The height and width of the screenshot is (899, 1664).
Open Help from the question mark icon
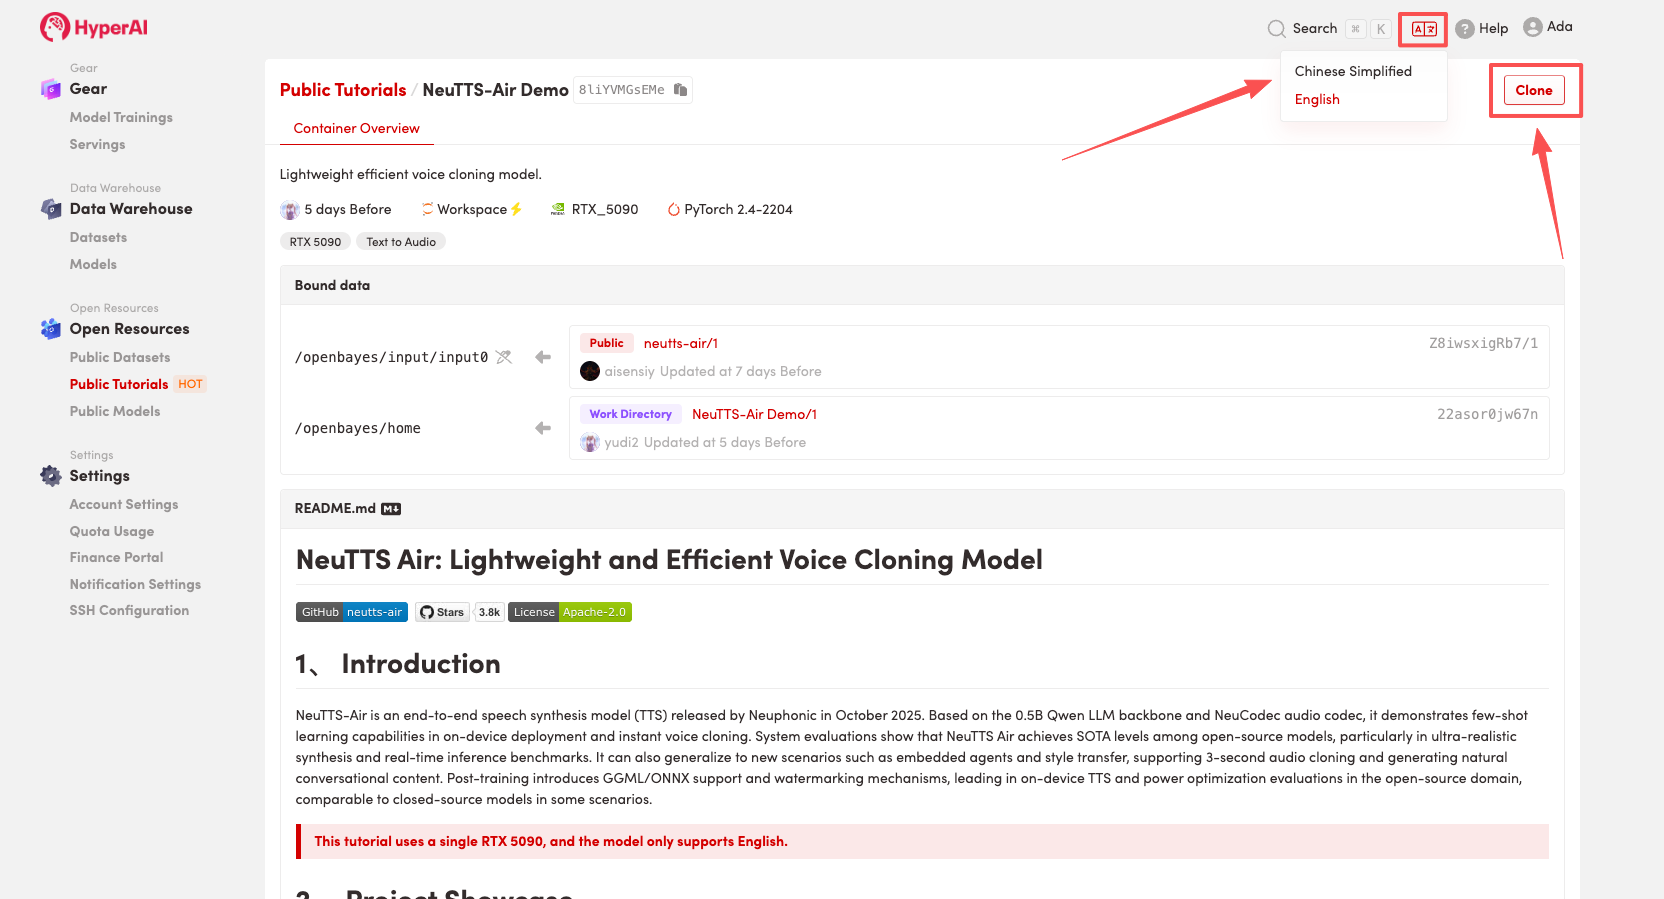coord(1464,29)
